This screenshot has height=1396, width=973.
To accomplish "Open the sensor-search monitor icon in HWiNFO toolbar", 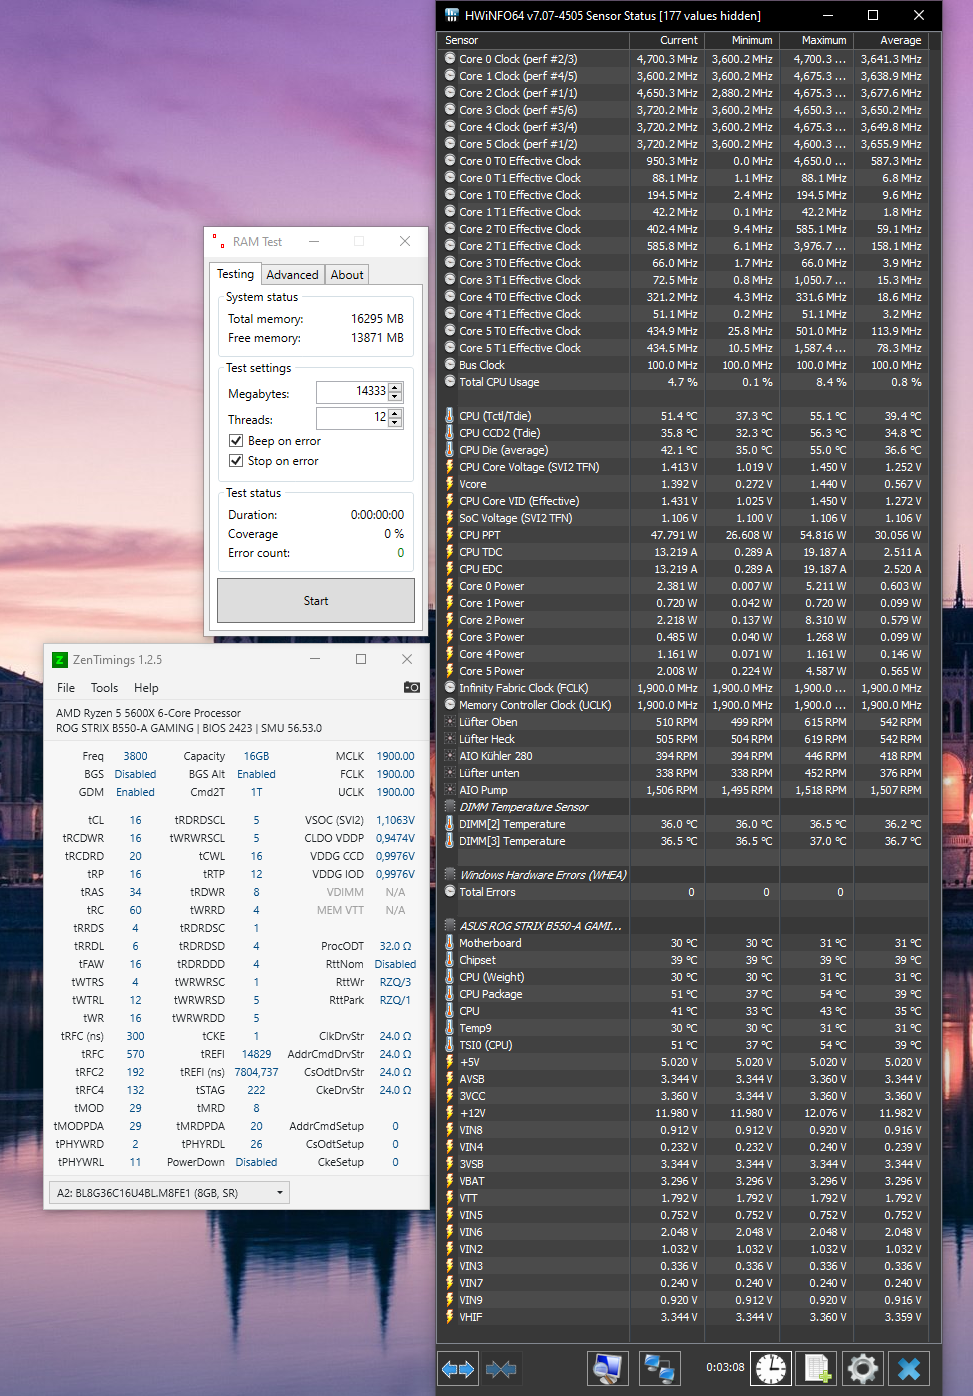I will click(607, 1368).
